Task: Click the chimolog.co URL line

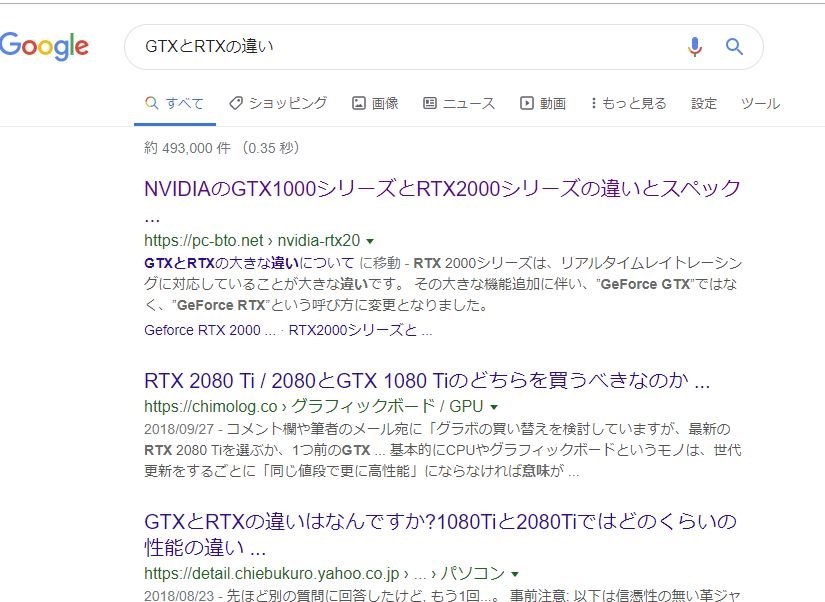Action: tap(314, 406)
